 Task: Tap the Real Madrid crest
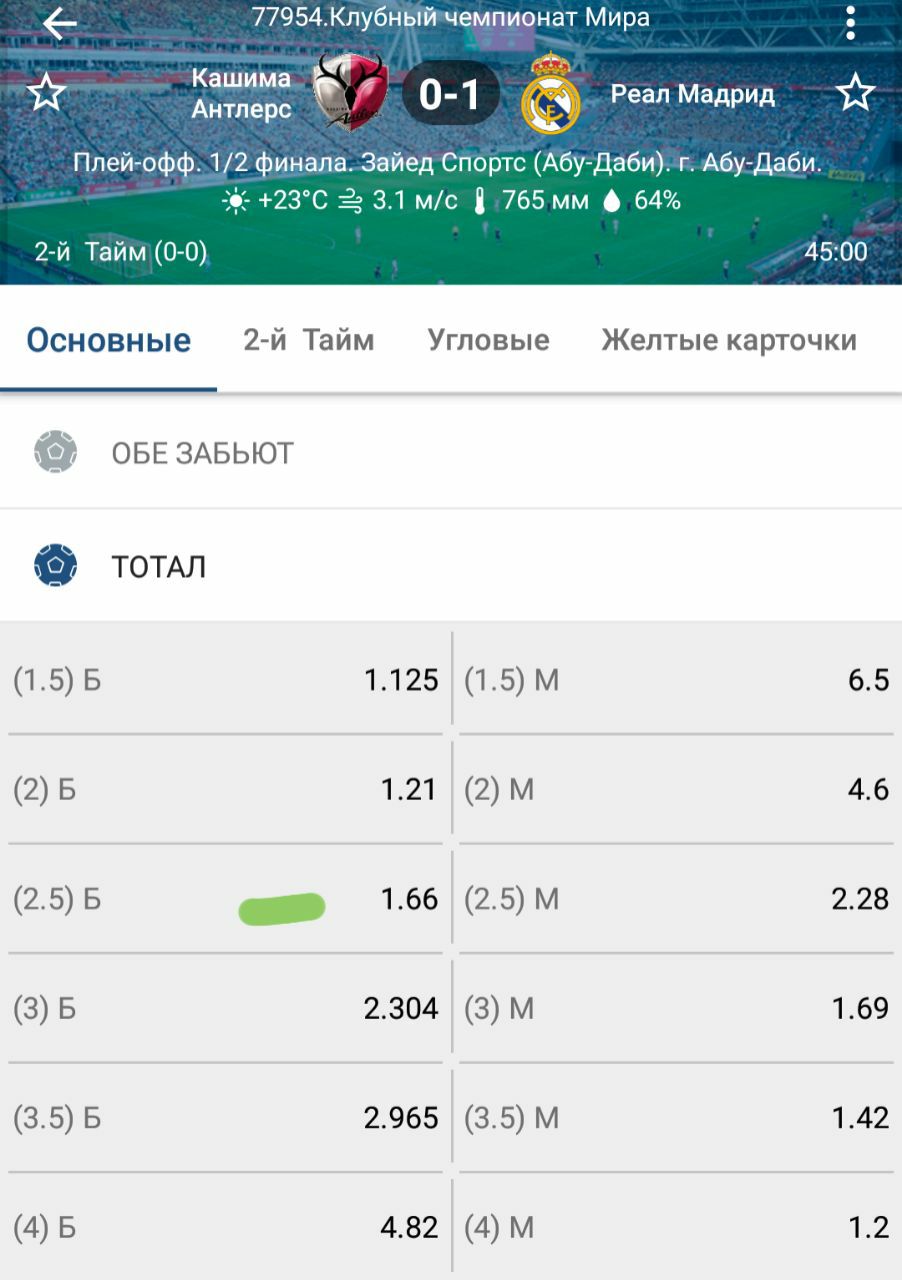pyautogui.click(x=551, y=94)
